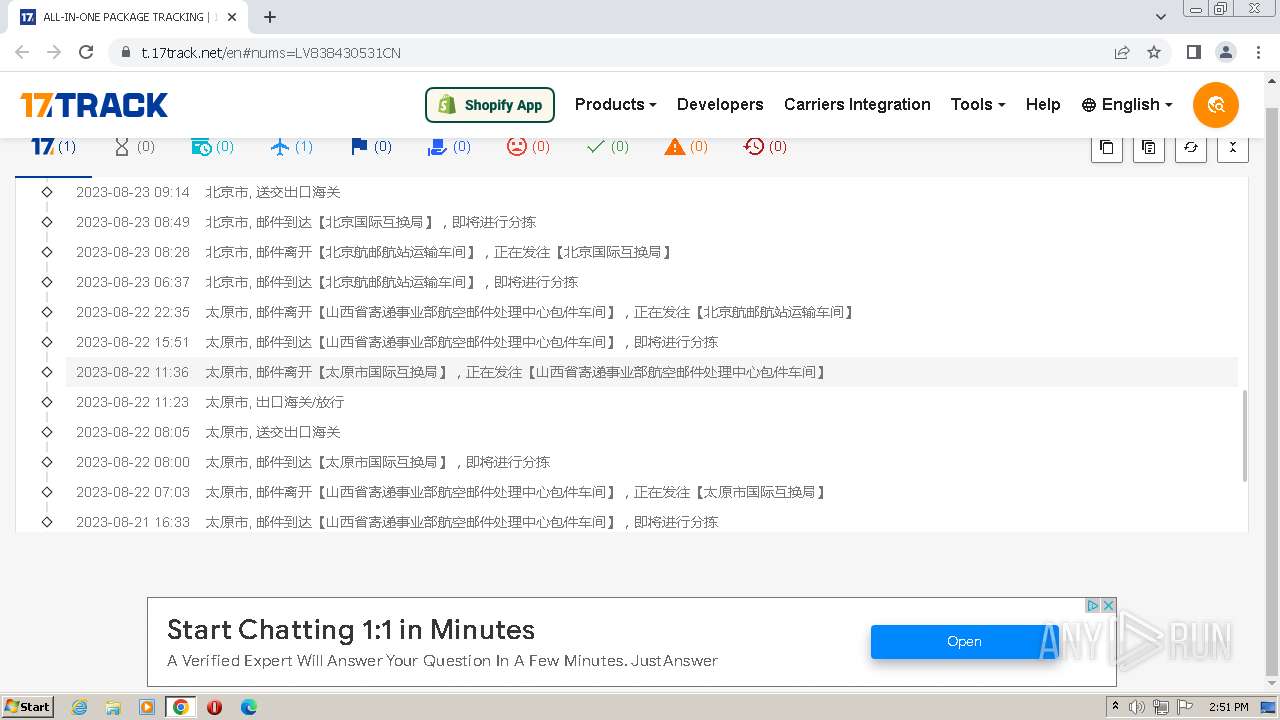Click the orange tracking search round button

point(1216,105)
